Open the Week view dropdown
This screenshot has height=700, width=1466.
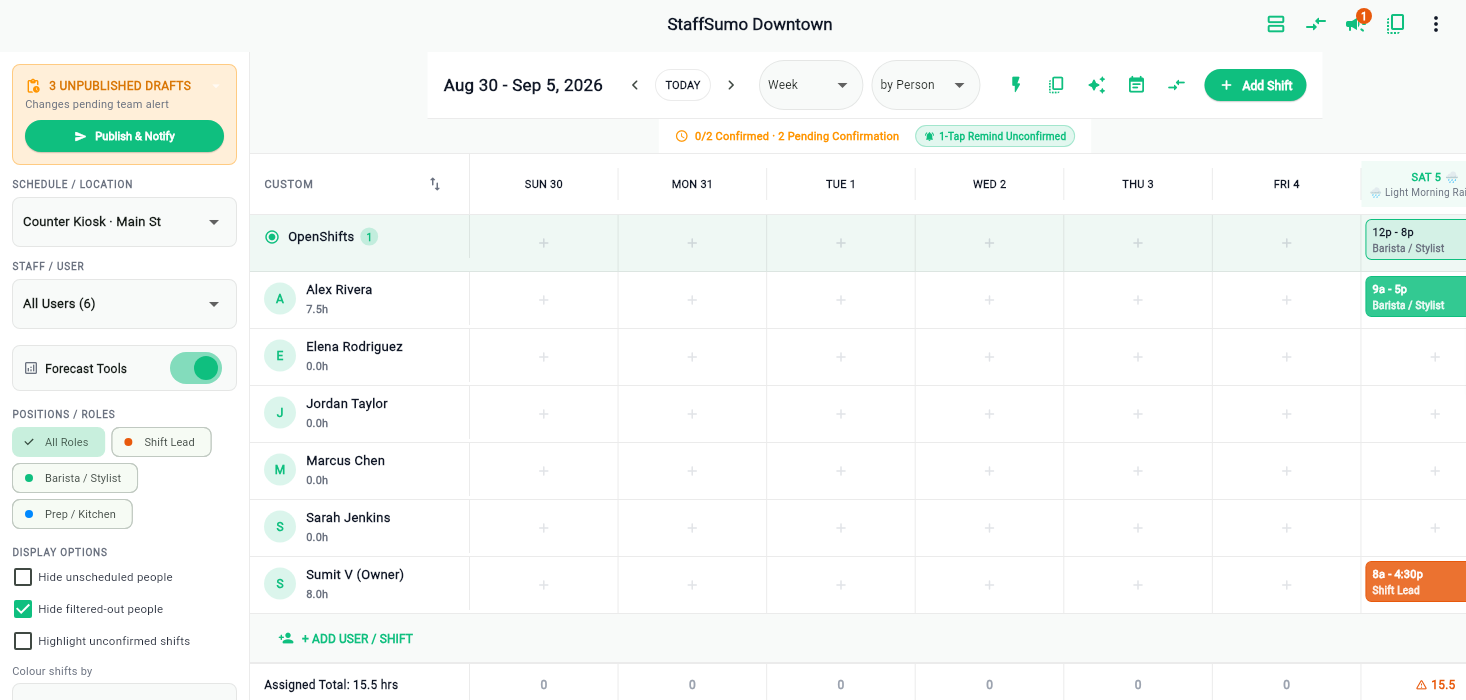click(811, 85)
